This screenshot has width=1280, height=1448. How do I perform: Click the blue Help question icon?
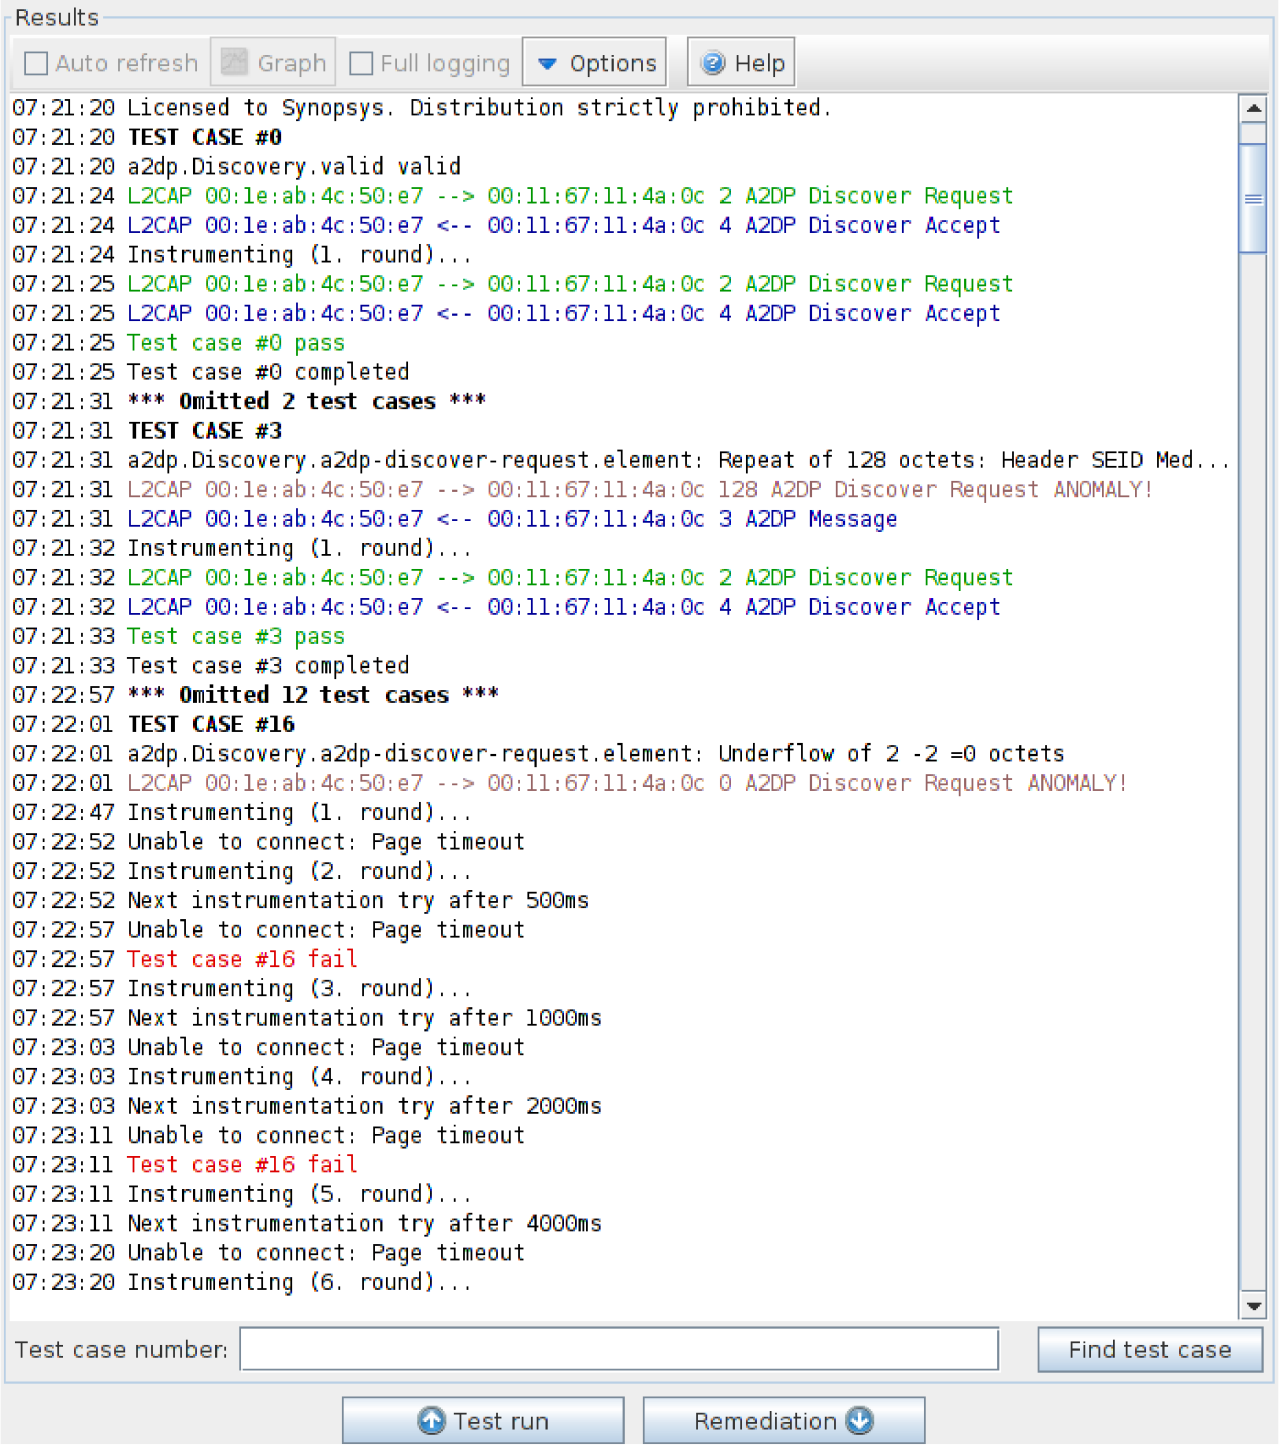713,63
